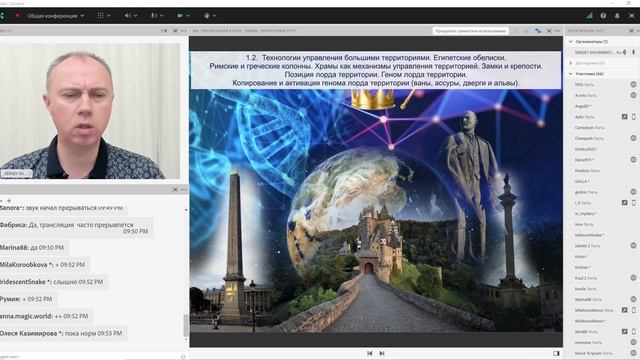
Task: Toggle the microphone button
Action: point(154,16)
